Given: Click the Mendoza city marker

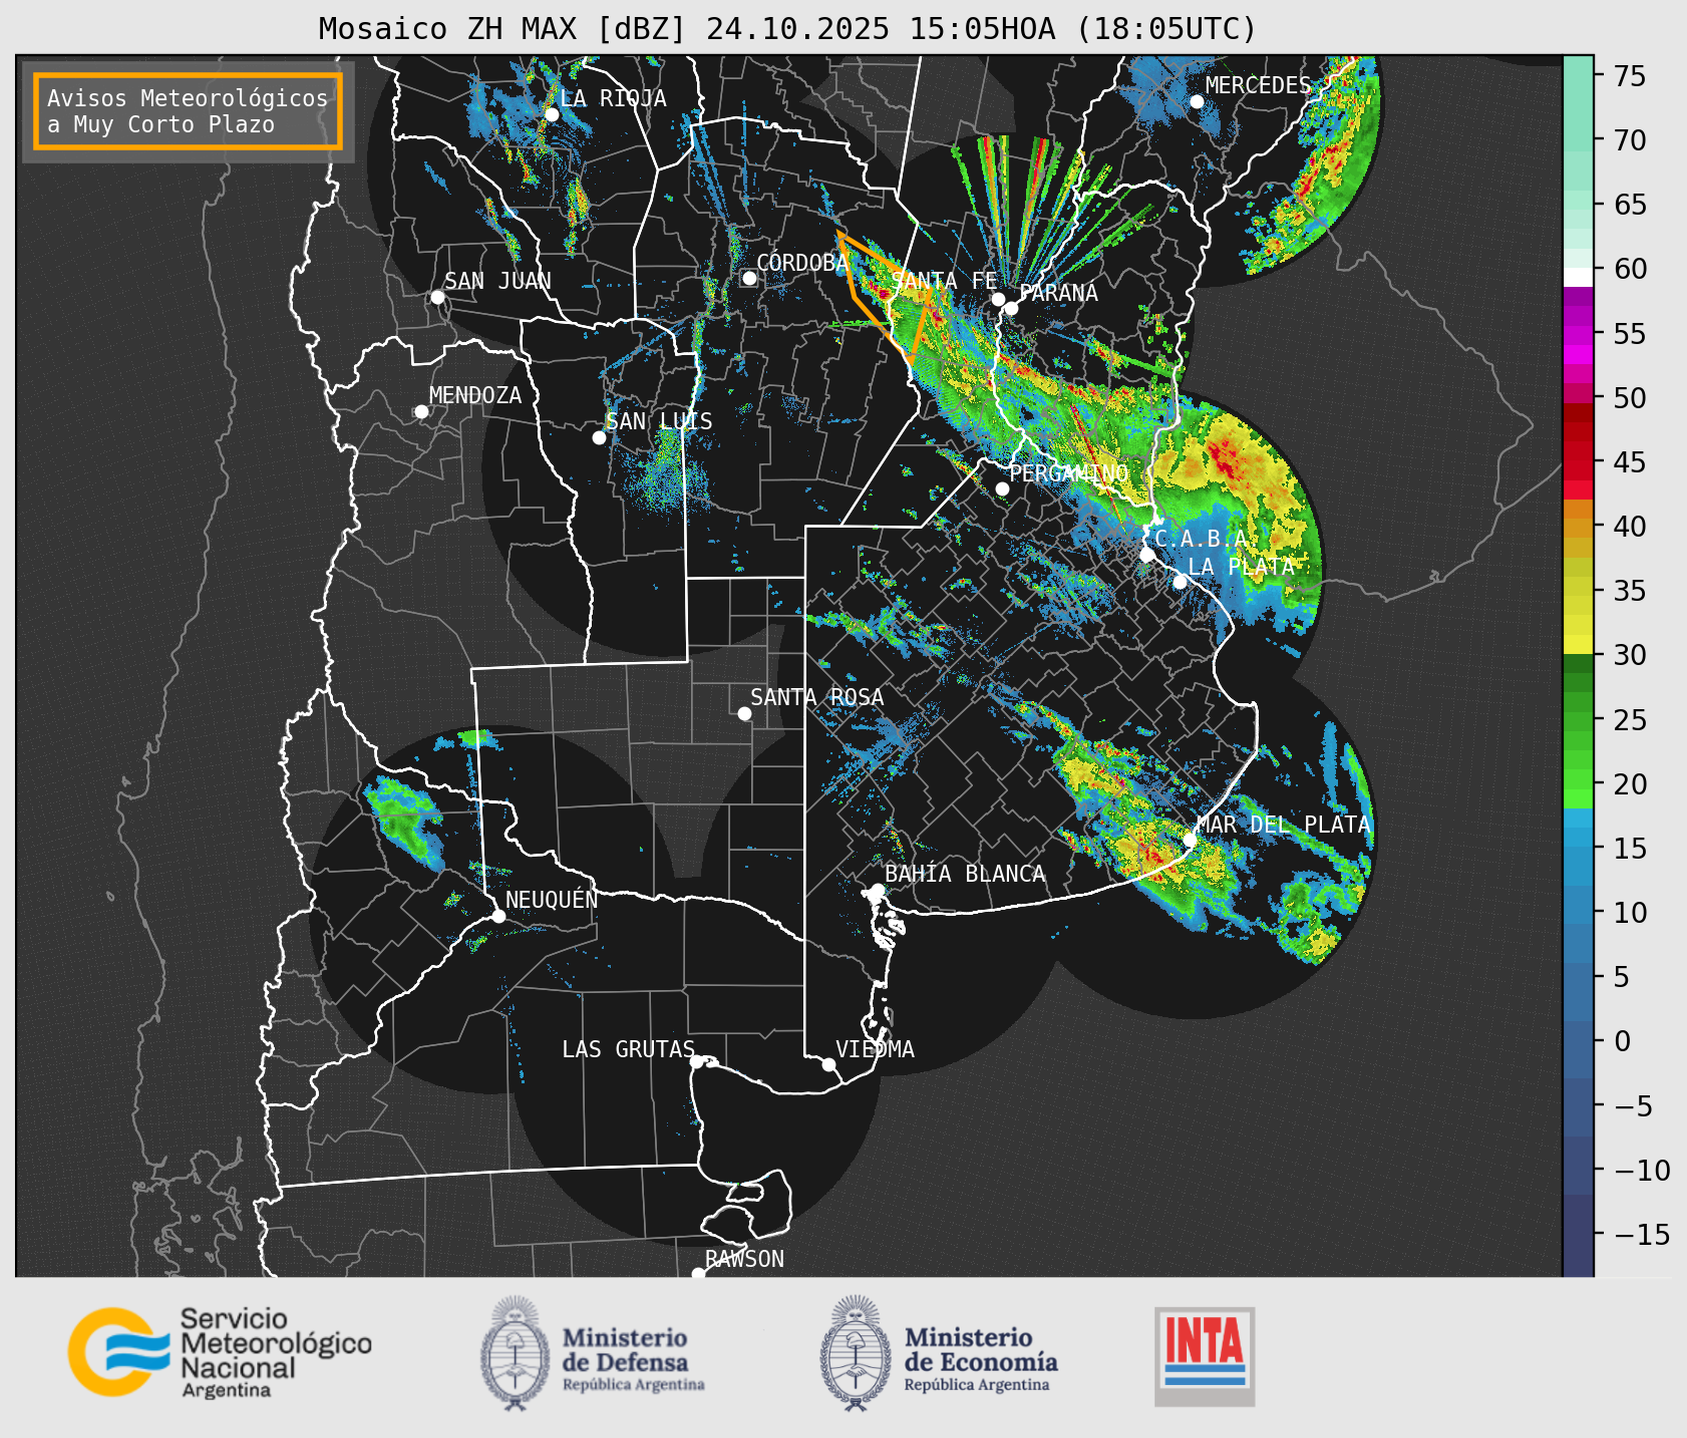Looking at the screenshot, I should coord(421,412).
